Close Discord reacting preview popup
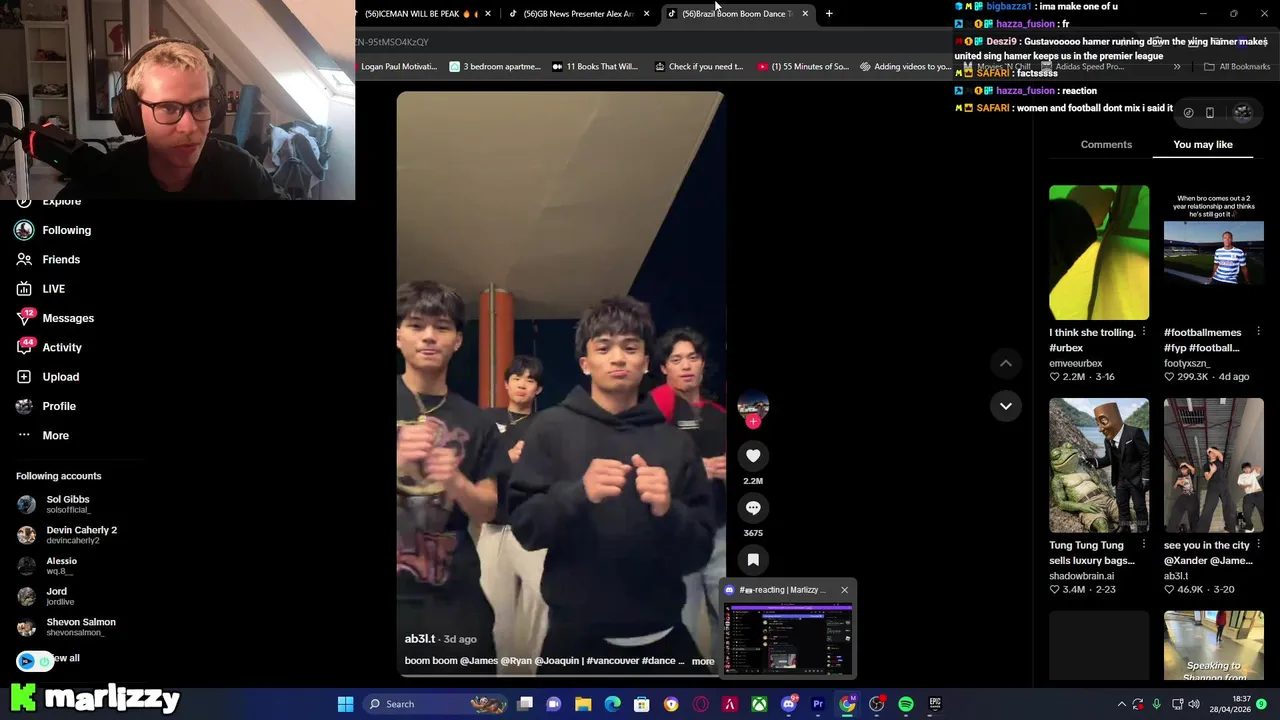The width and height of the screenshot is (1280, 720). pos(844,590)
